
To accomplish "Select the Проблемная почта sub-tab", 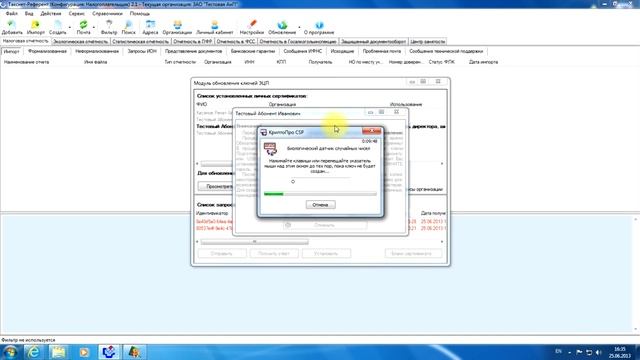I will (x=382, y=51).
